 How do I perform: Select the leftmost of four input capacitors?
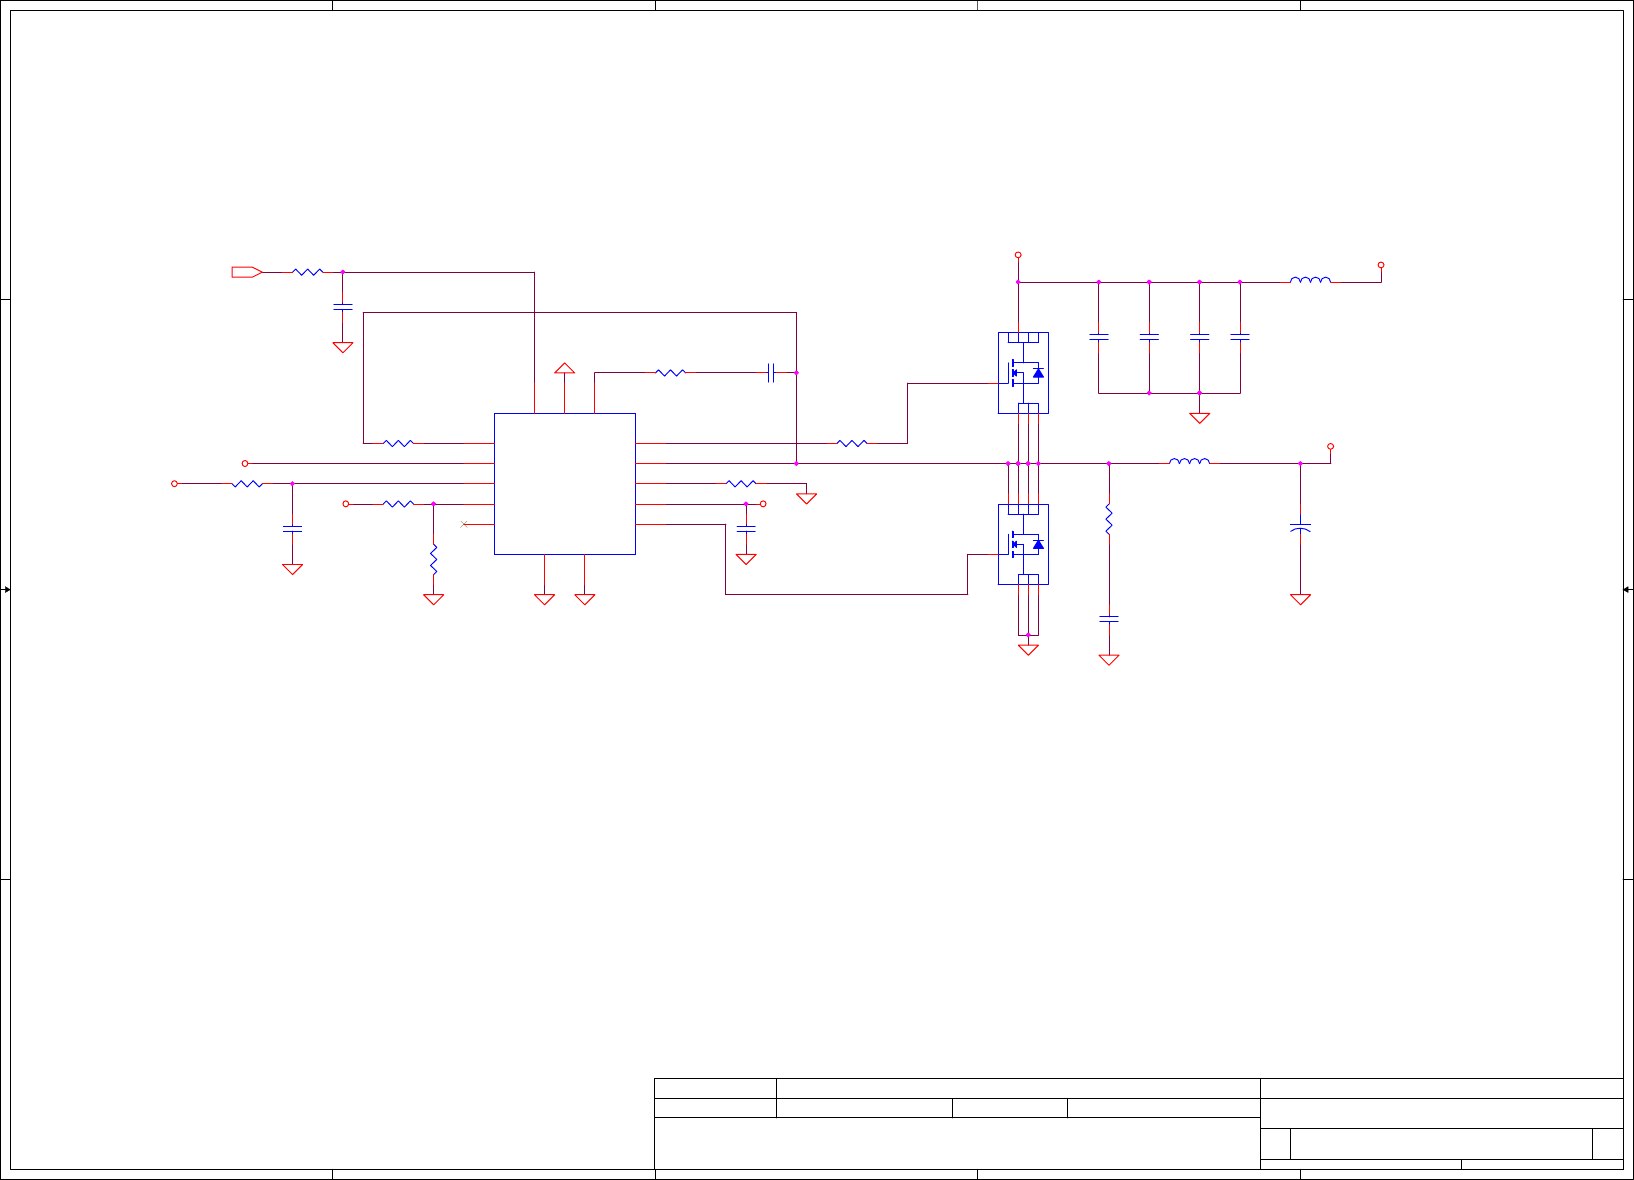(1098, 338)
